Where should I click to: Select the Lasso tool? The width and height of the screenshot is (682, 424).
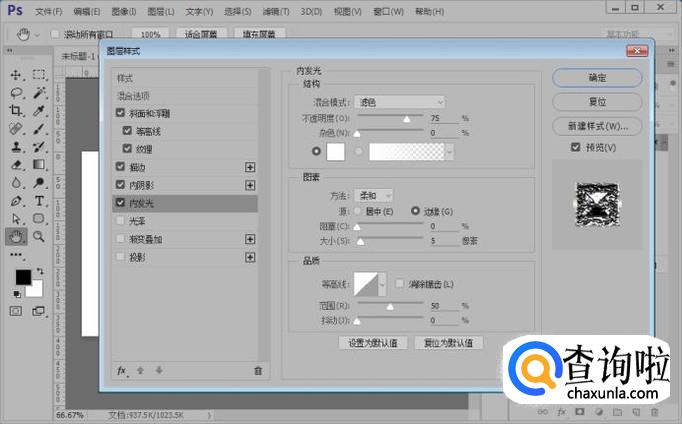click(16, 93)
